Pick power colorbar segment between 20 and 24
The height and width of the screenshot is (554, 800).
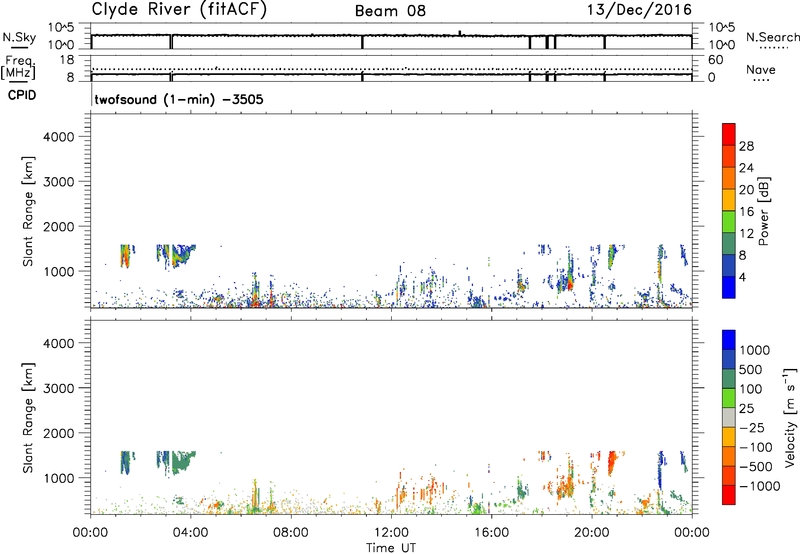729,179
